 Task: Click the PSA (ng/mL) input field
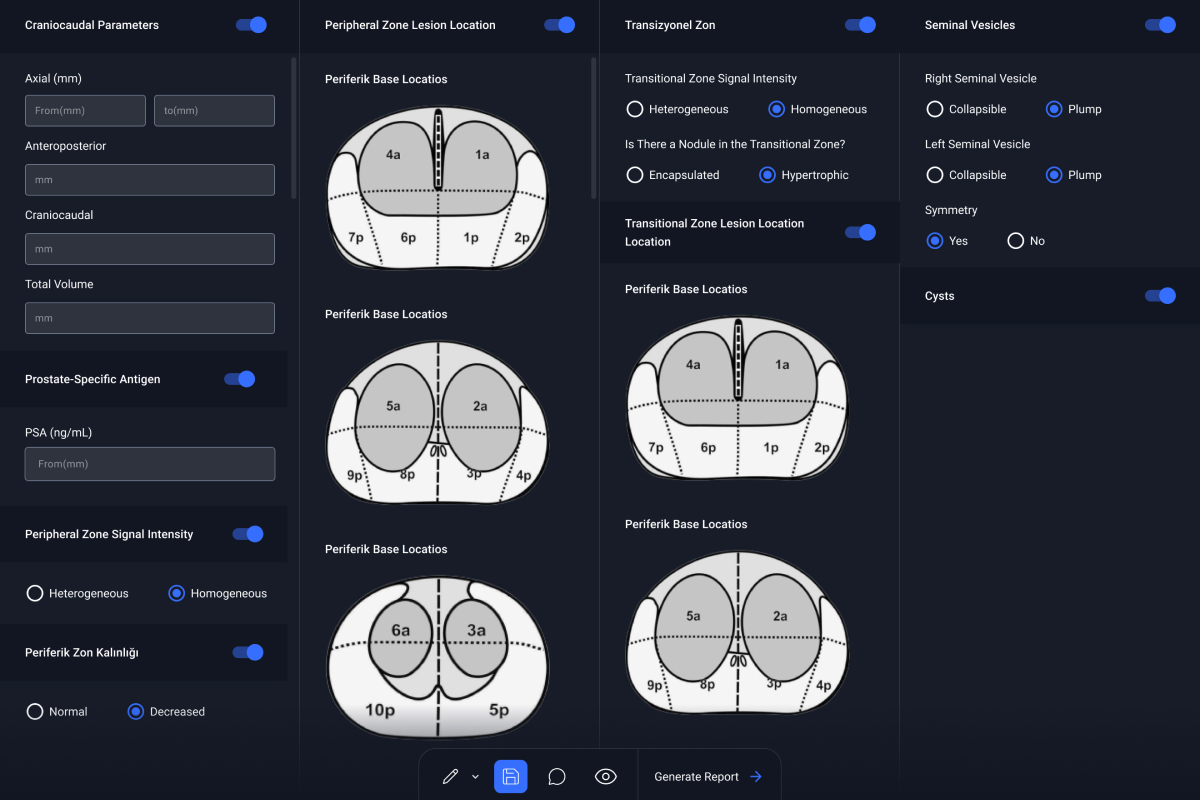click(150, 464)
